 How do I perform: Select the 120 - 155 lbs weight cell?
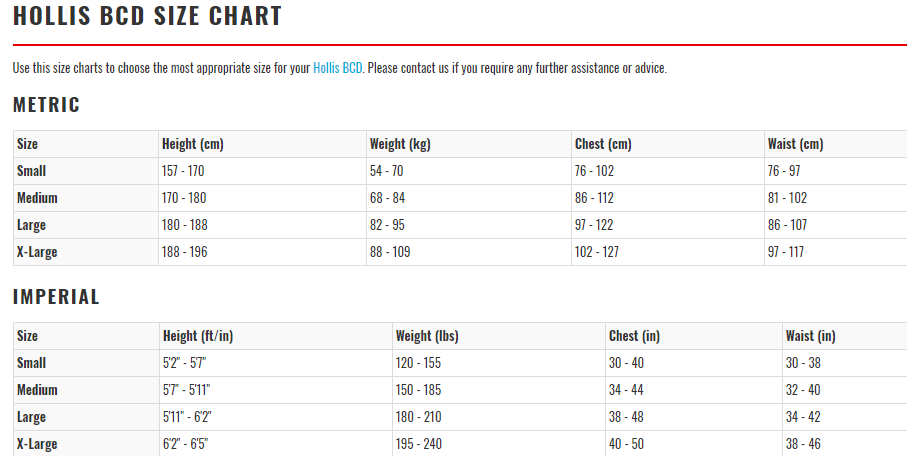click(418, 363)
